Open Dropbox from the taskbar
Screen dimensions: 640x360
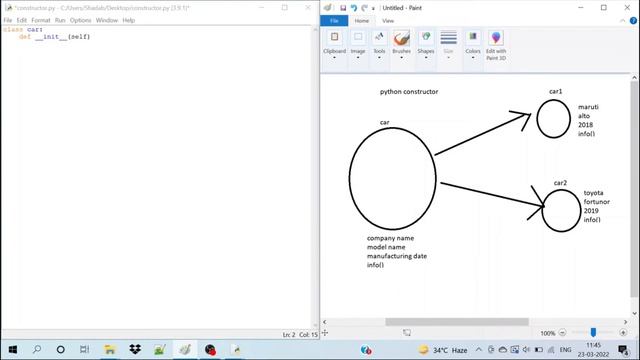tap(135, 349)
